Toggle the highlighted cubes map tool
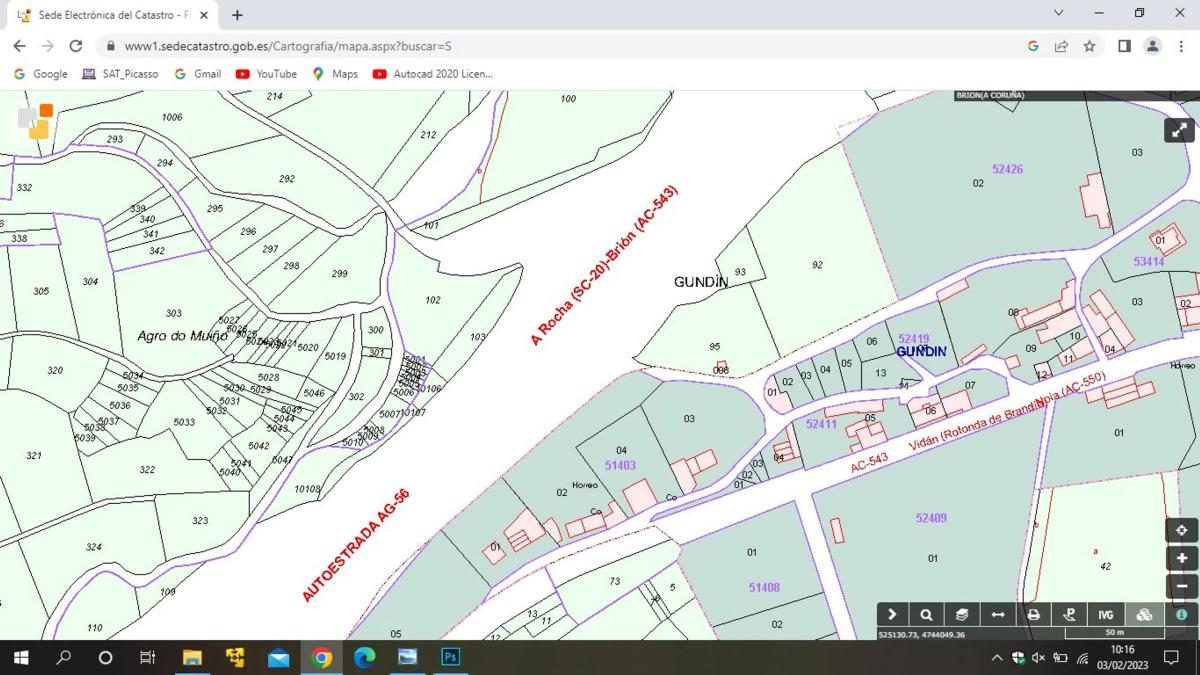1200x675 pixels. pos(1144,615)
